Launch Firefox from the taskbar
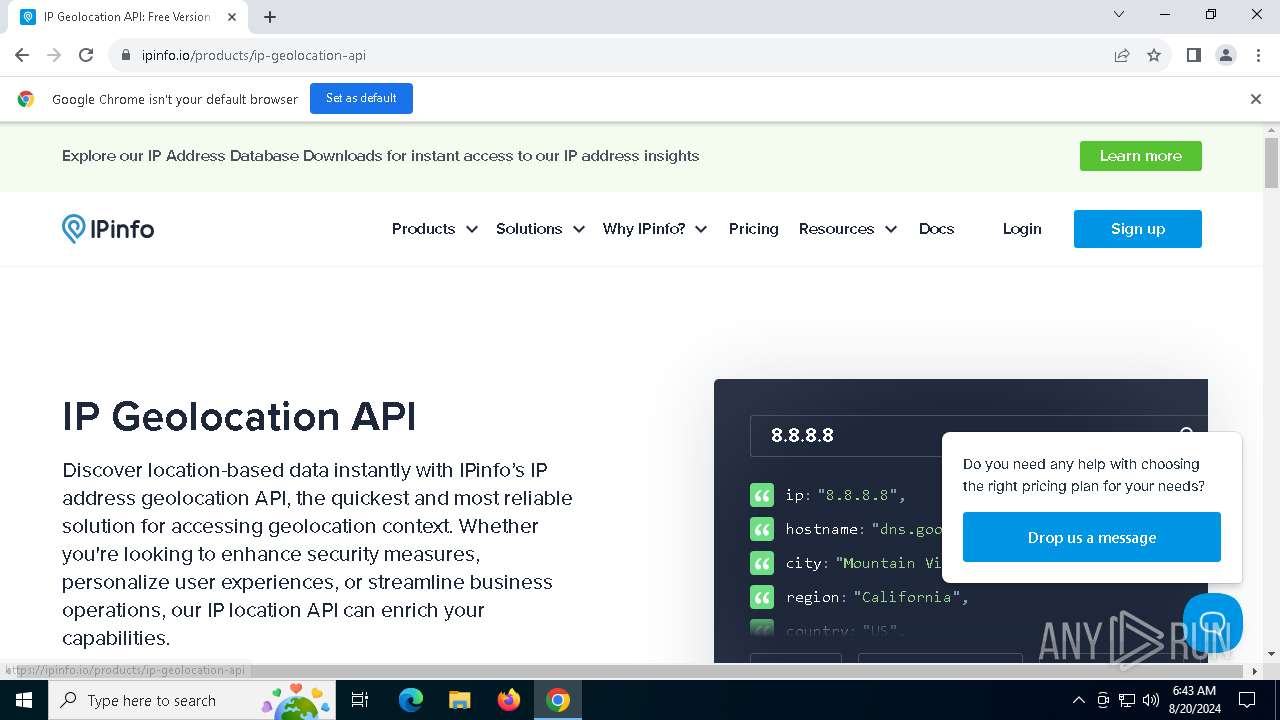 509,700
